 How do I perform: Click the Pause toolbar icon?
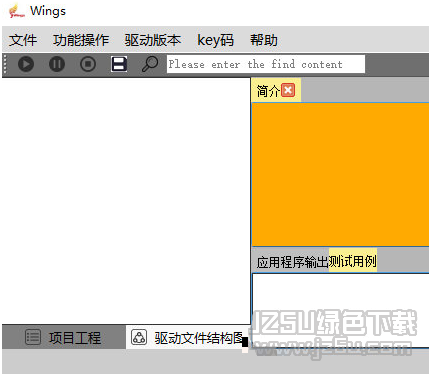point(57,64)
